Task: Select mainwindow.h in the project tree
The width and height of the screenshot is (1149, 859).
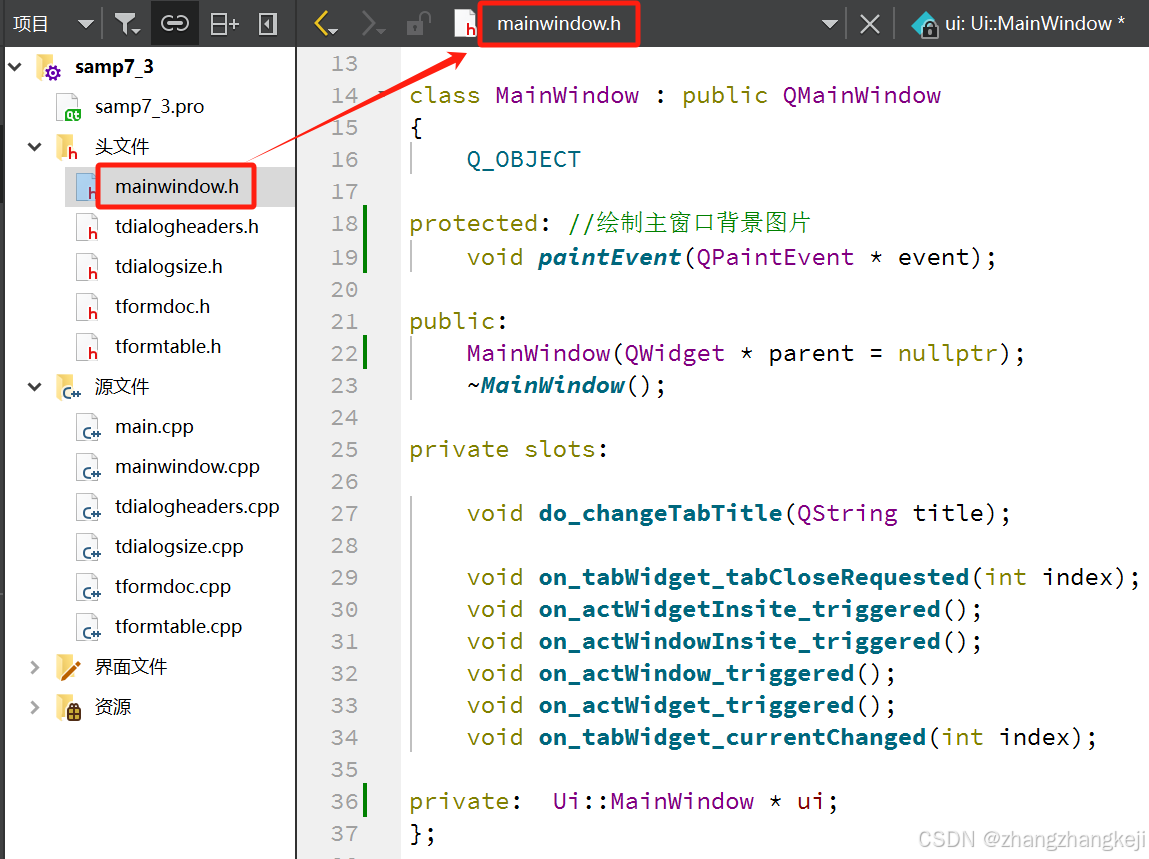Action: [x=177, y=186]
